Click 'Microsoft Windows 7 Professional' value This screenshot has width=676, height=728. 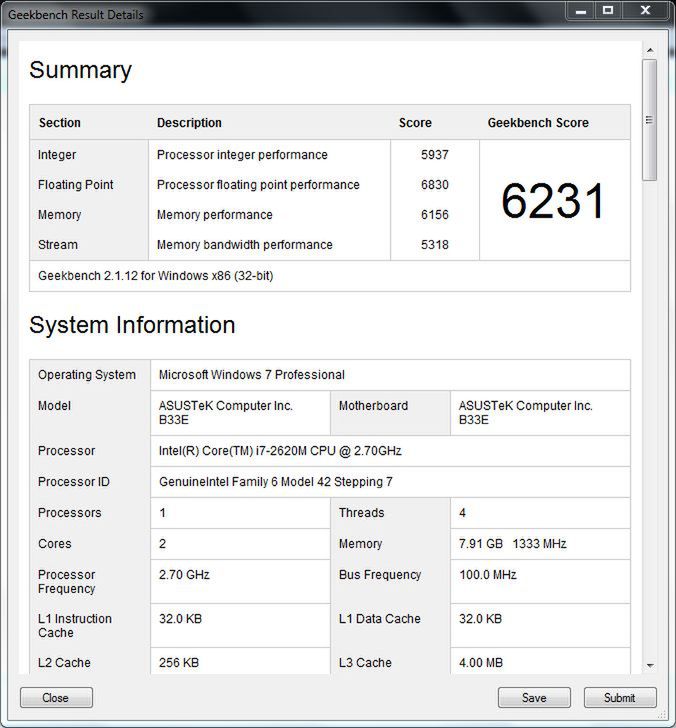click(252, 375)
